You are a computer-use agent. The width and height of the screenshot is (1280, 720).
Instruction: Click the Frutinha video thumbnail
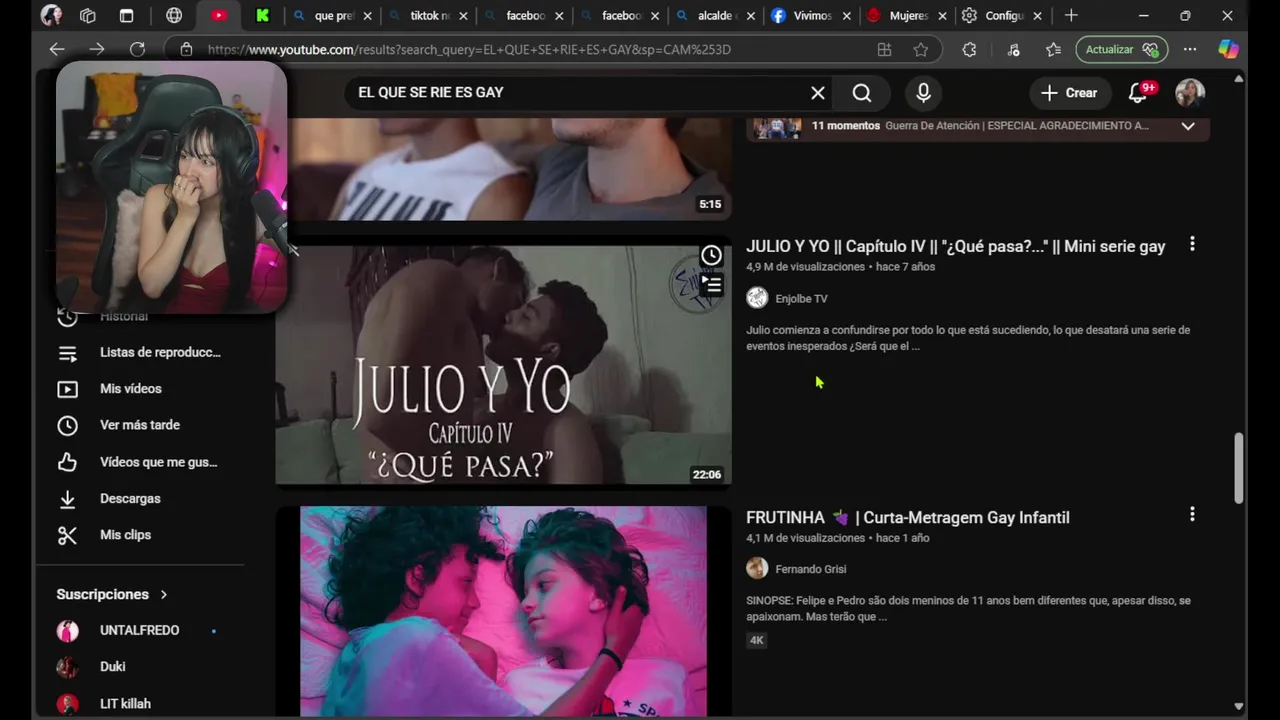(x=503, y=611)
